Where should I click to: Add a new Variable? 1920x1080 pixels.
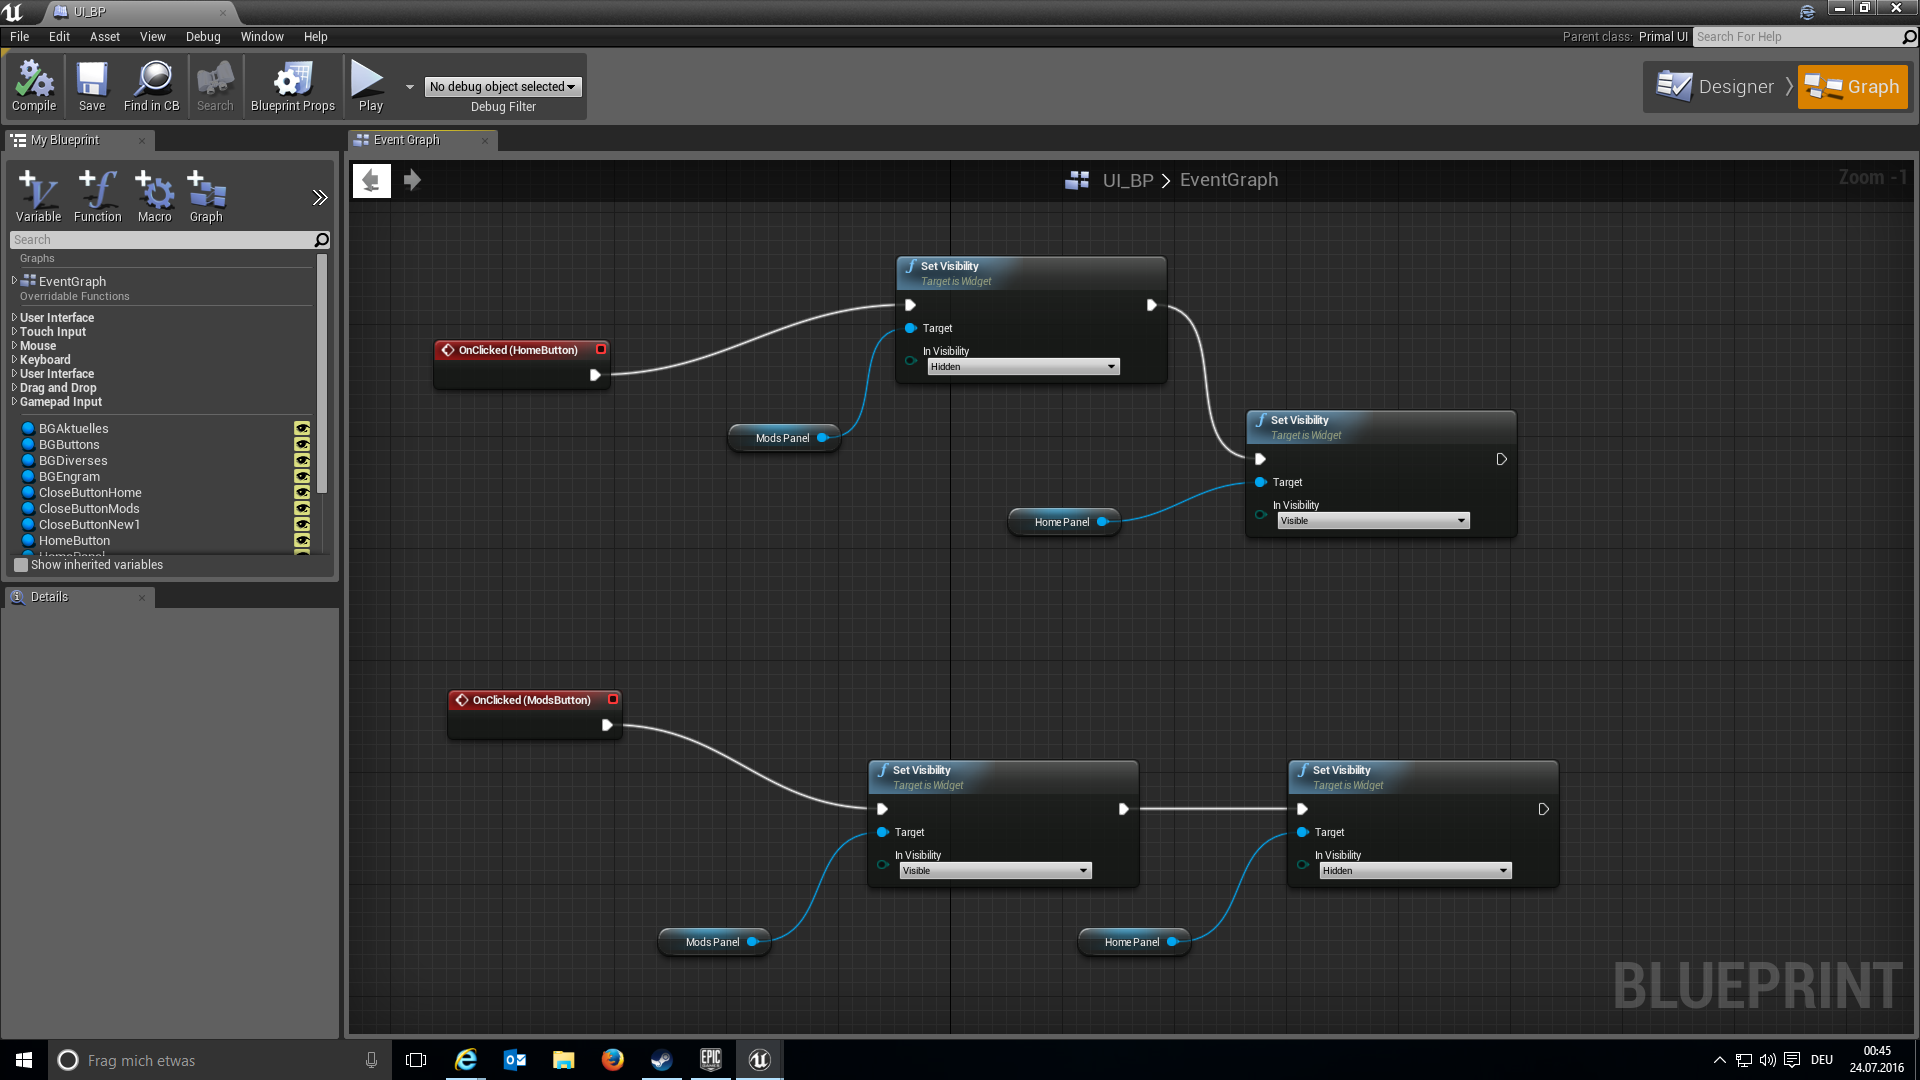coord(38,196)
